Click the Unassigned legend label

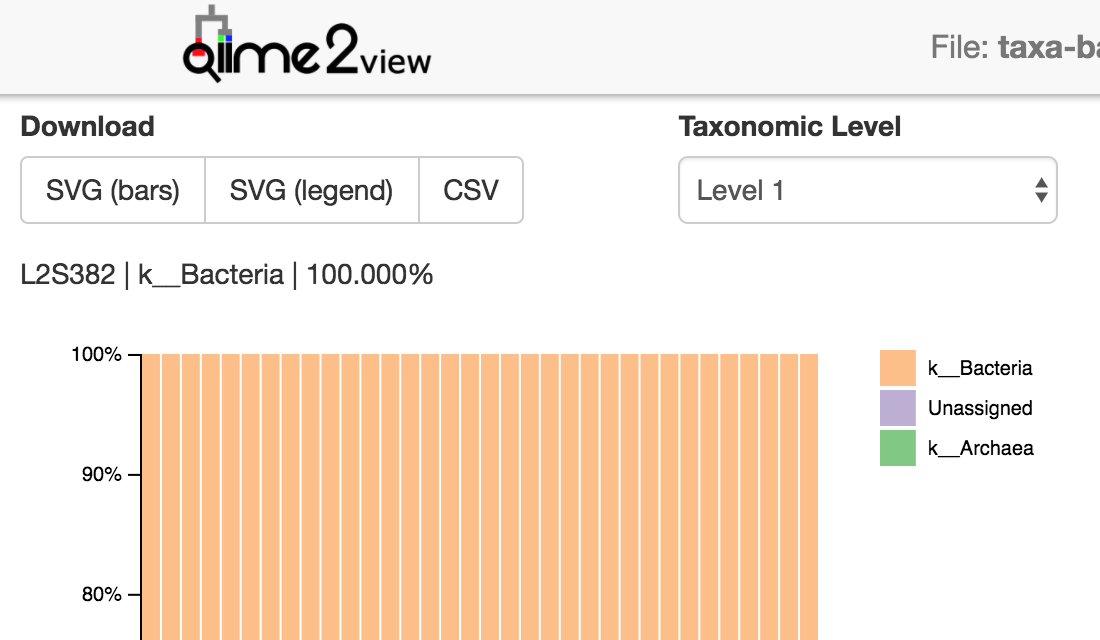tap(980, 408)
